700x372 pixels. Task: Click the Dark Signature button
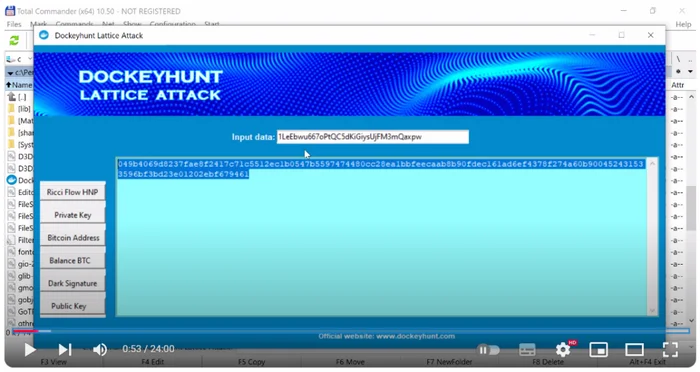point(73,283)
